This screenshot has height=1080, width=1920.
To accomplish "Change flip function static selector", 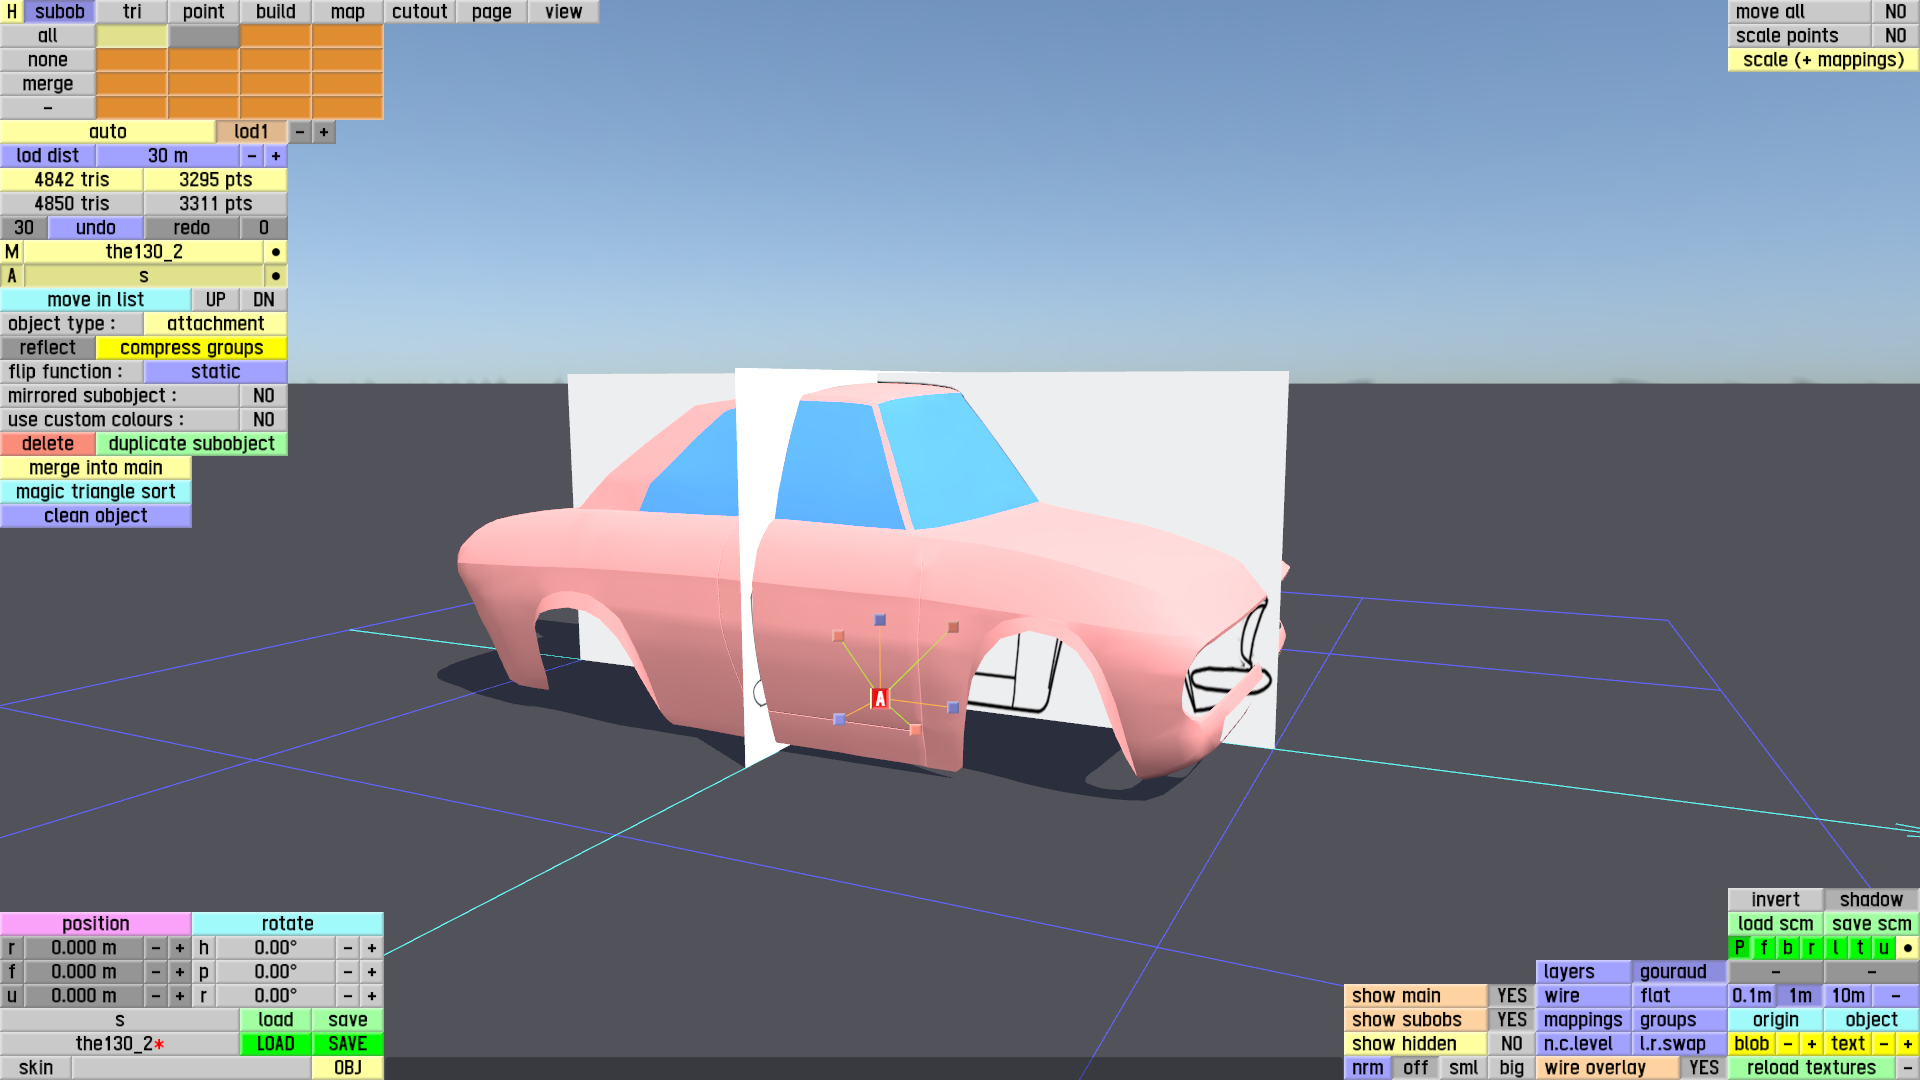I will (x=215, y=372).
